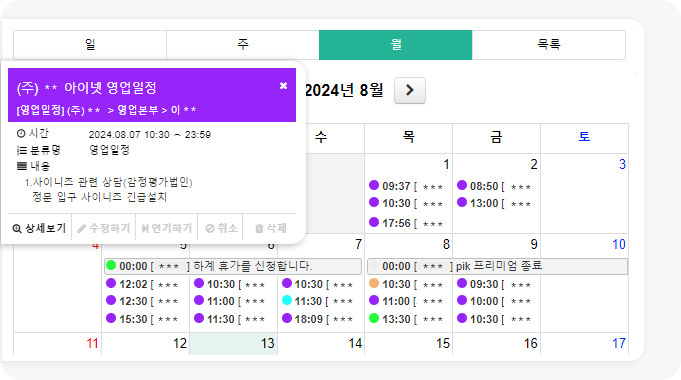Select the 18:09 event on the 7th
Image resolution: width=681 pixels, height=380 pixels.
pos(320,319)
